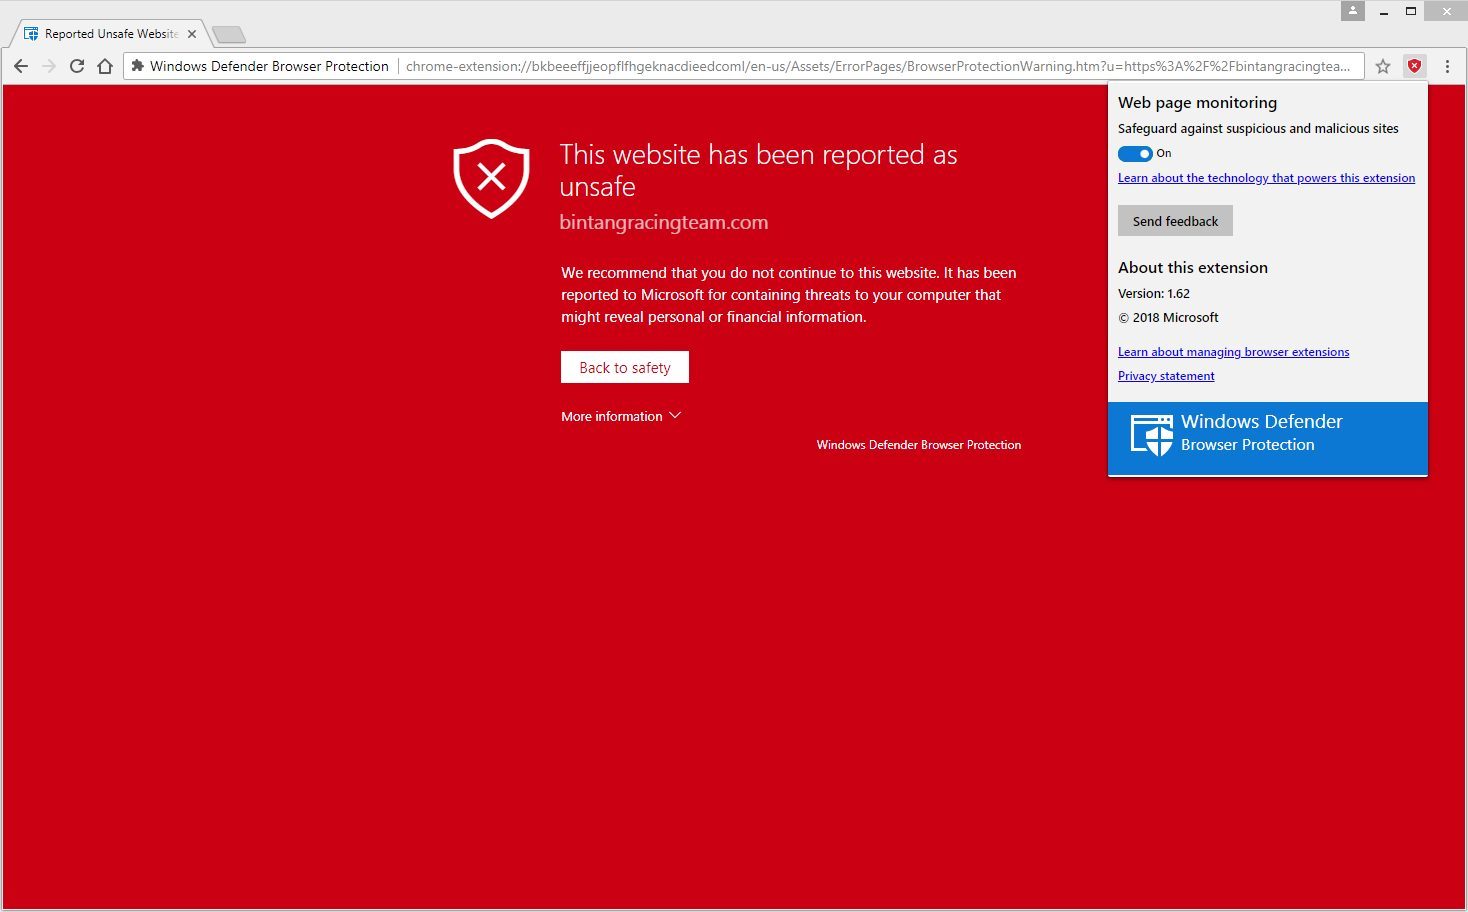This screenshot has width=1468, height=912.
Task: Expand More information section
Action: 621,416
